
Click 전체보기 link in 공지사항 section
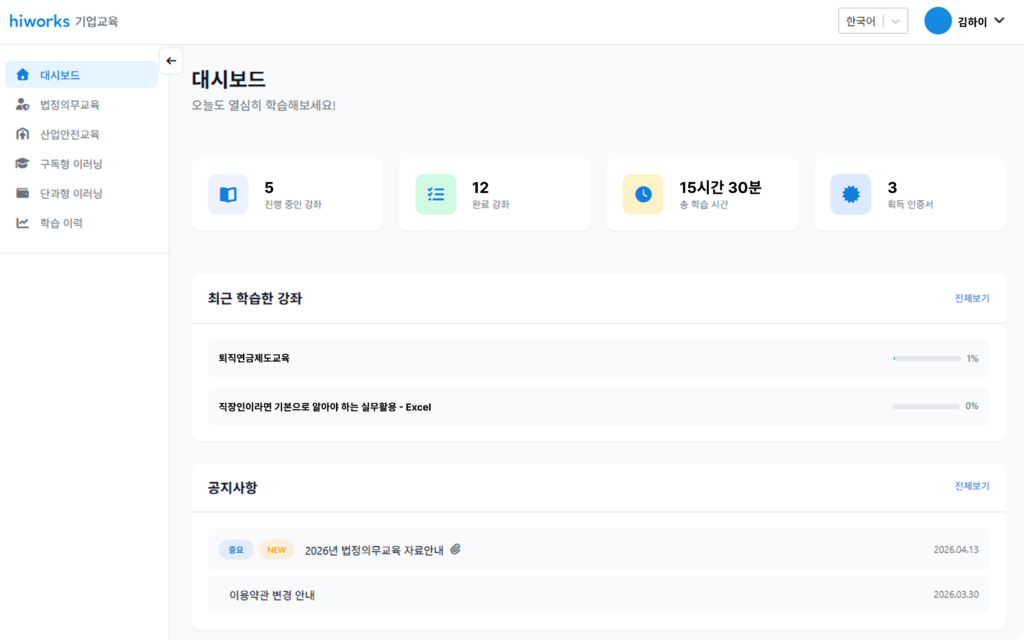[971, 486]
